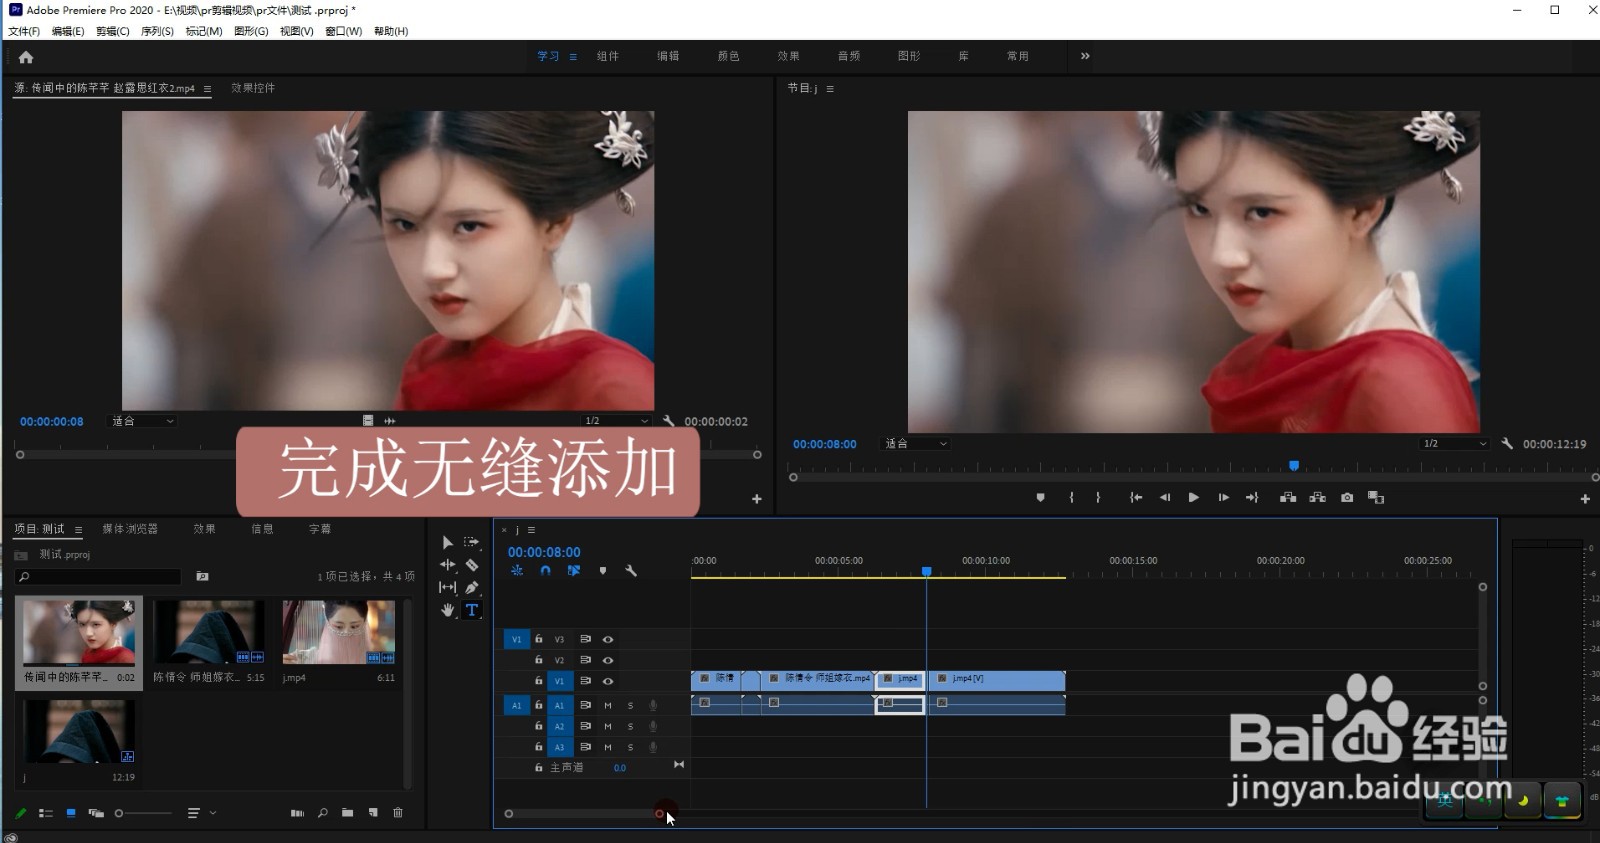
Task: Open Program Monitor resolution 1/2 dropdown
Action: click(x=1455, y=443)
